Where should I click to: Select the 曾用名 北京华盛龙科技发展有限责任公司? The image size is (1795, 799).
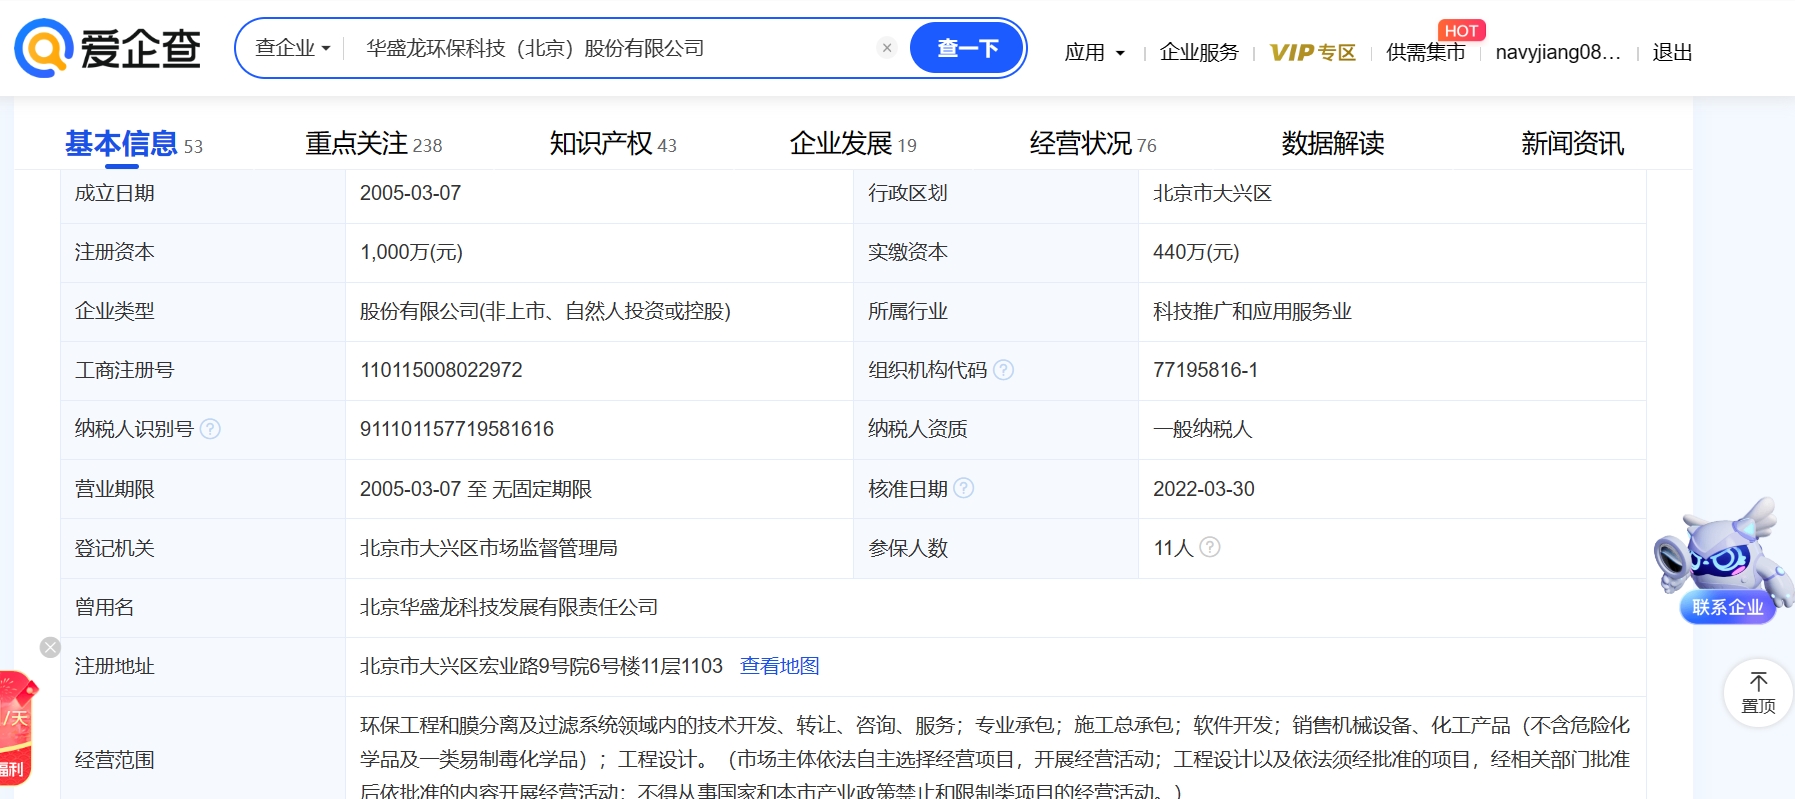click(x=508, y=607)
